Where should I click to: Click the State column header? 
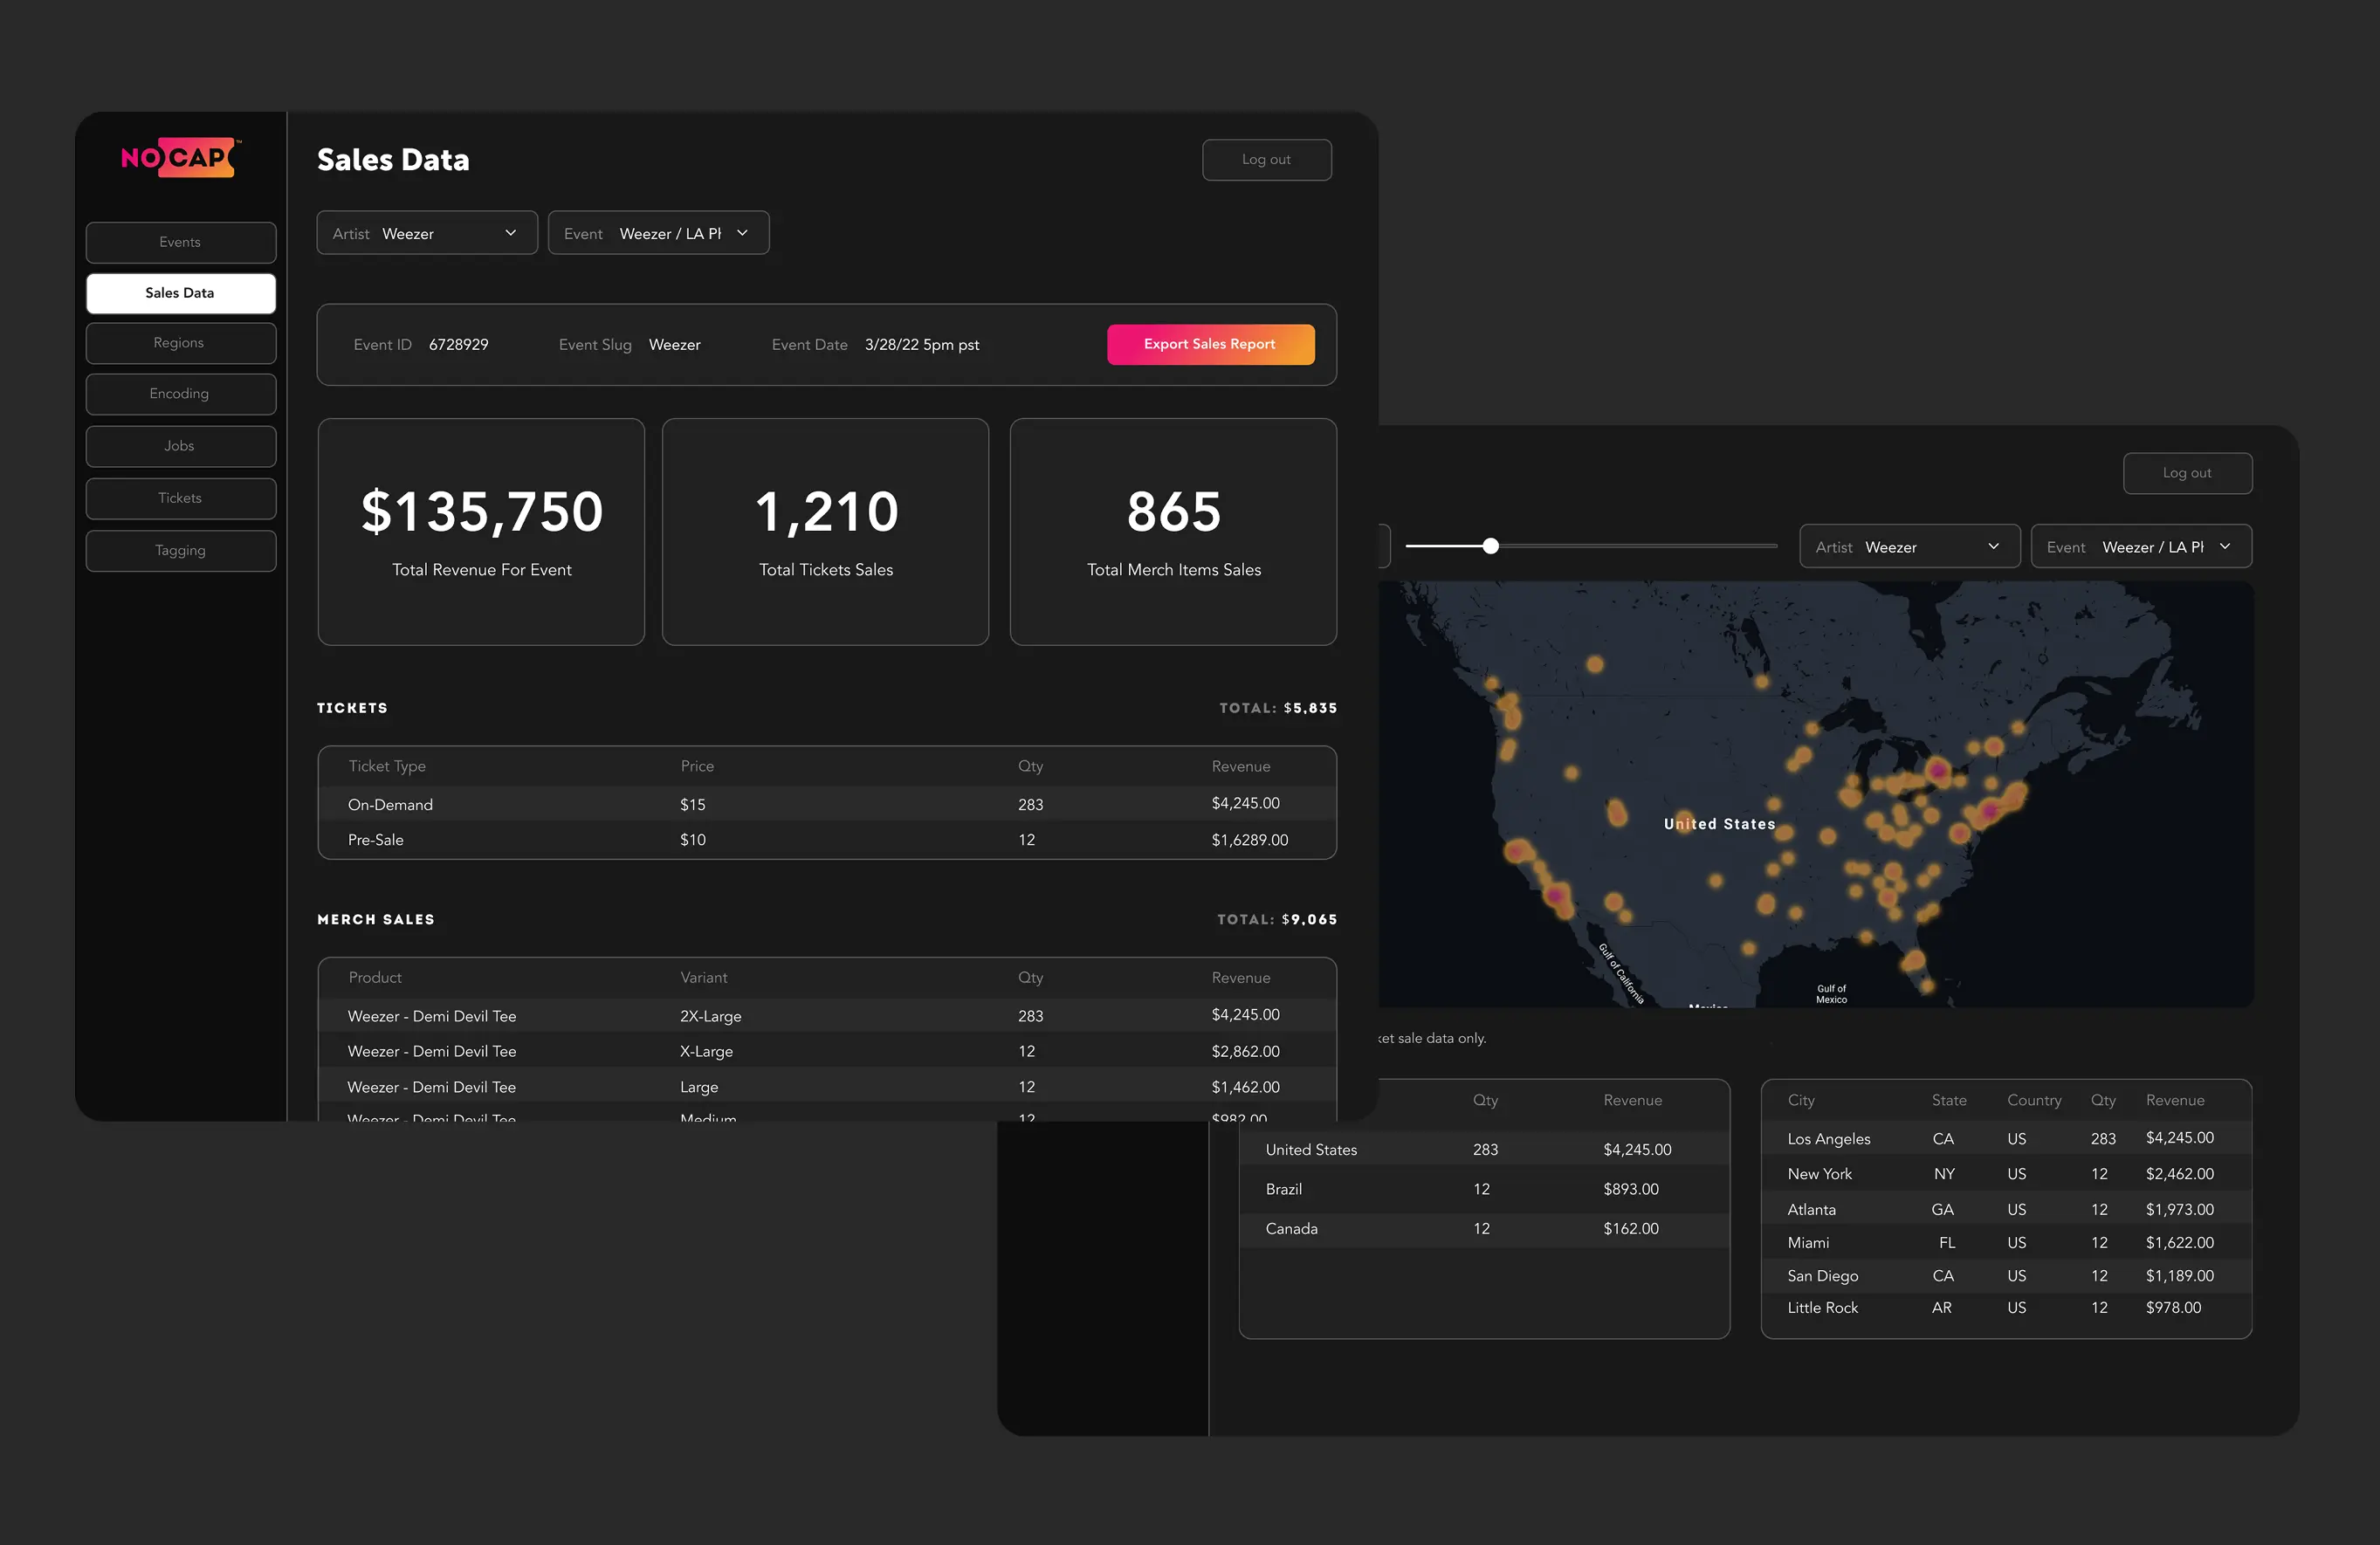[1949, 1100]
